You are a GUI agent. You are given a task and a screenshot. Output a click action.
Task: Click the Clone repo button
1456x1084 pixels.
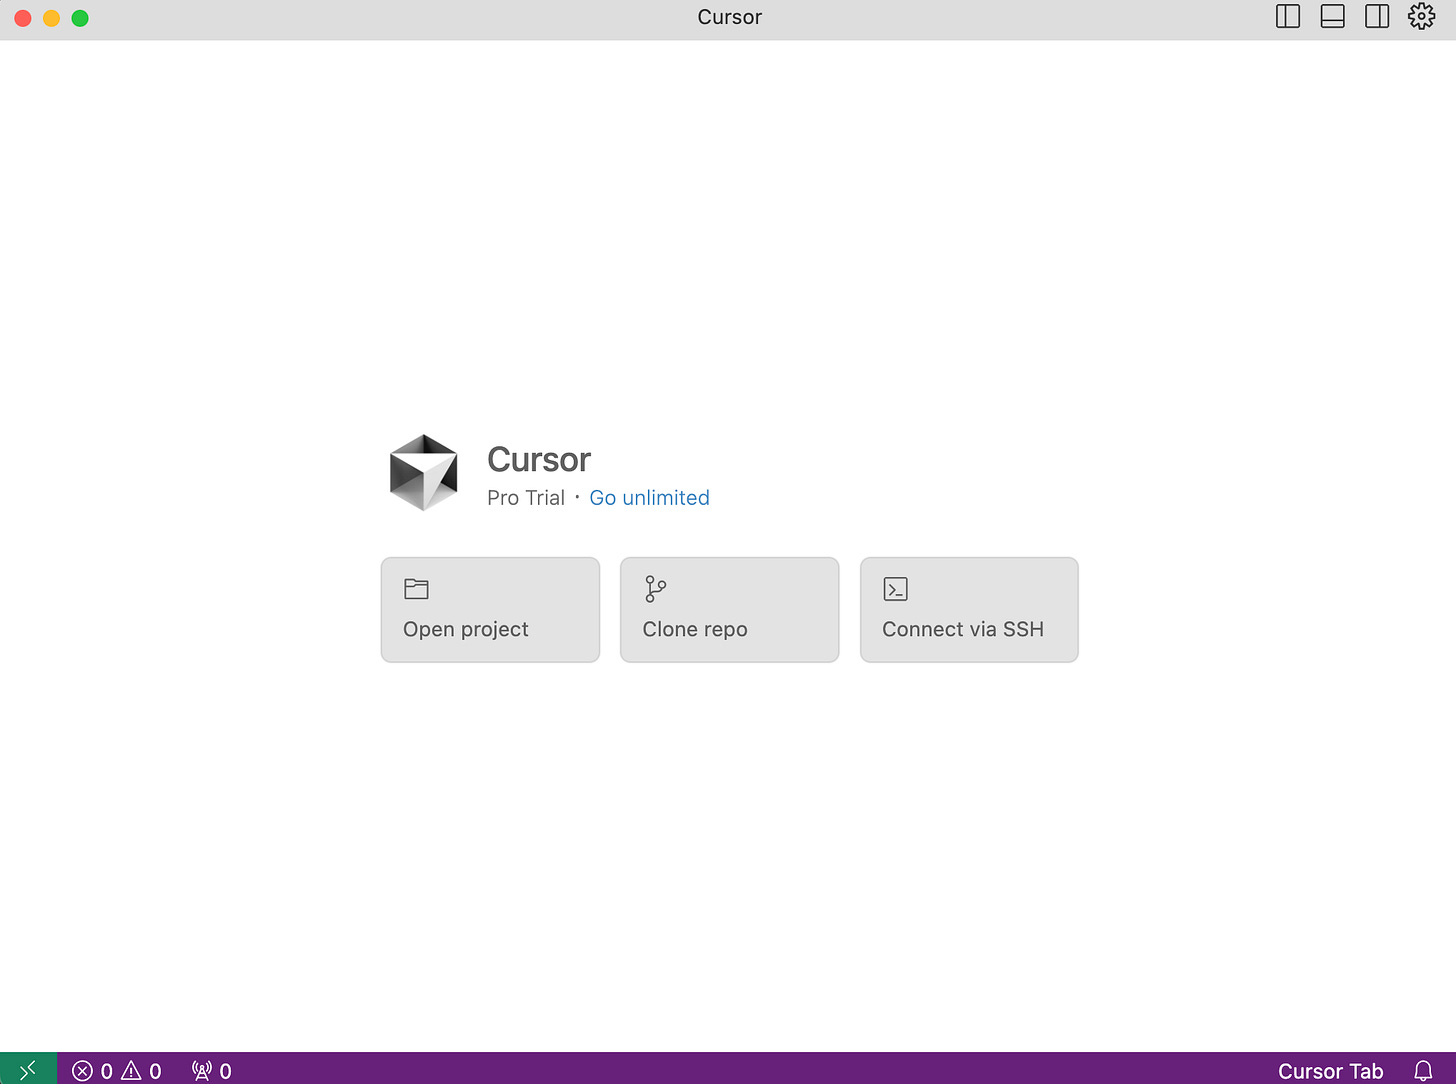[729, 610]
